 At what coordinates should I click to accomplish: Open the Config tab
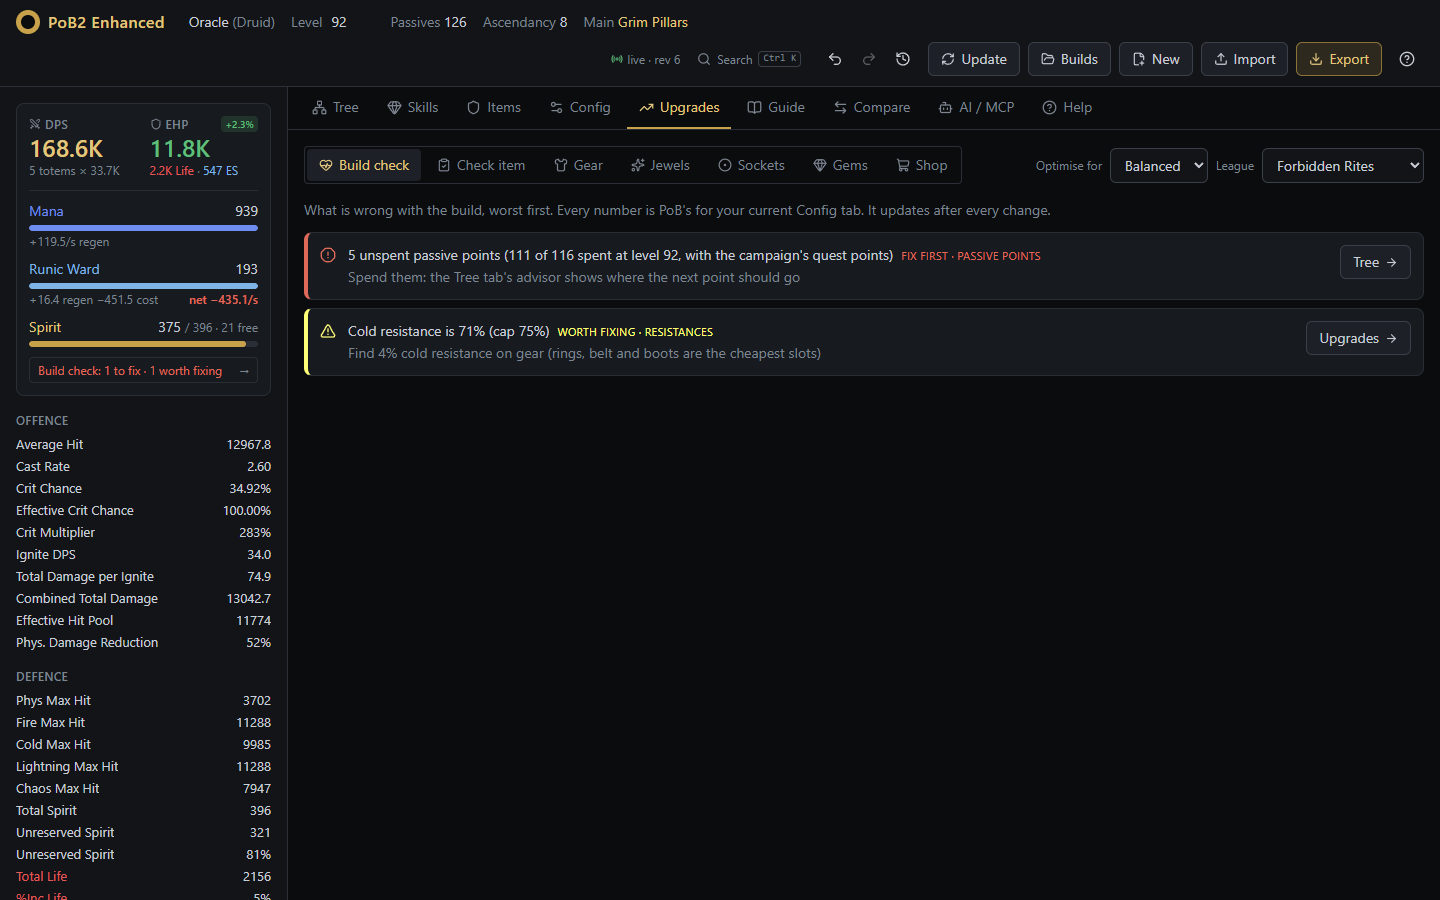(580, 107)
